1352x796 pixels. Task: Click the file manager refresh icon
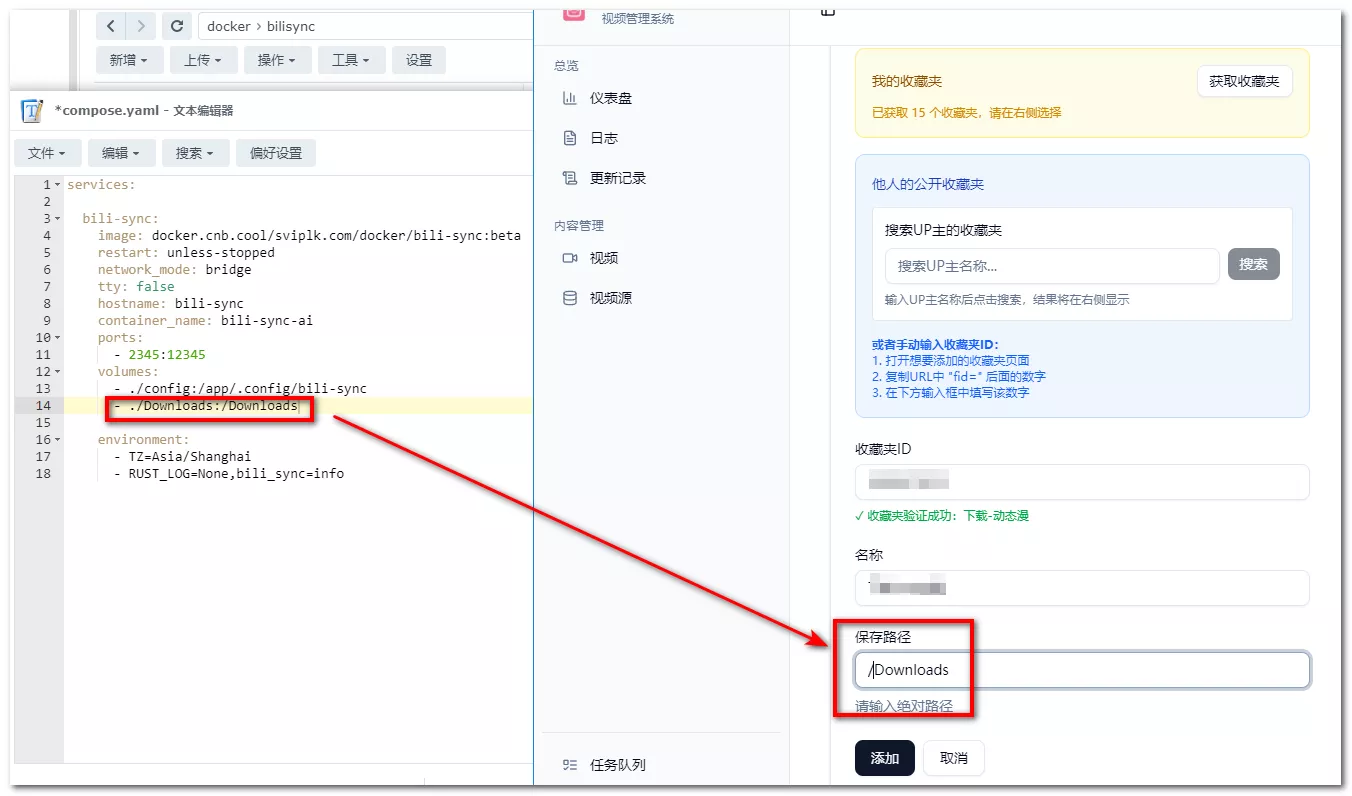(177, 26)
